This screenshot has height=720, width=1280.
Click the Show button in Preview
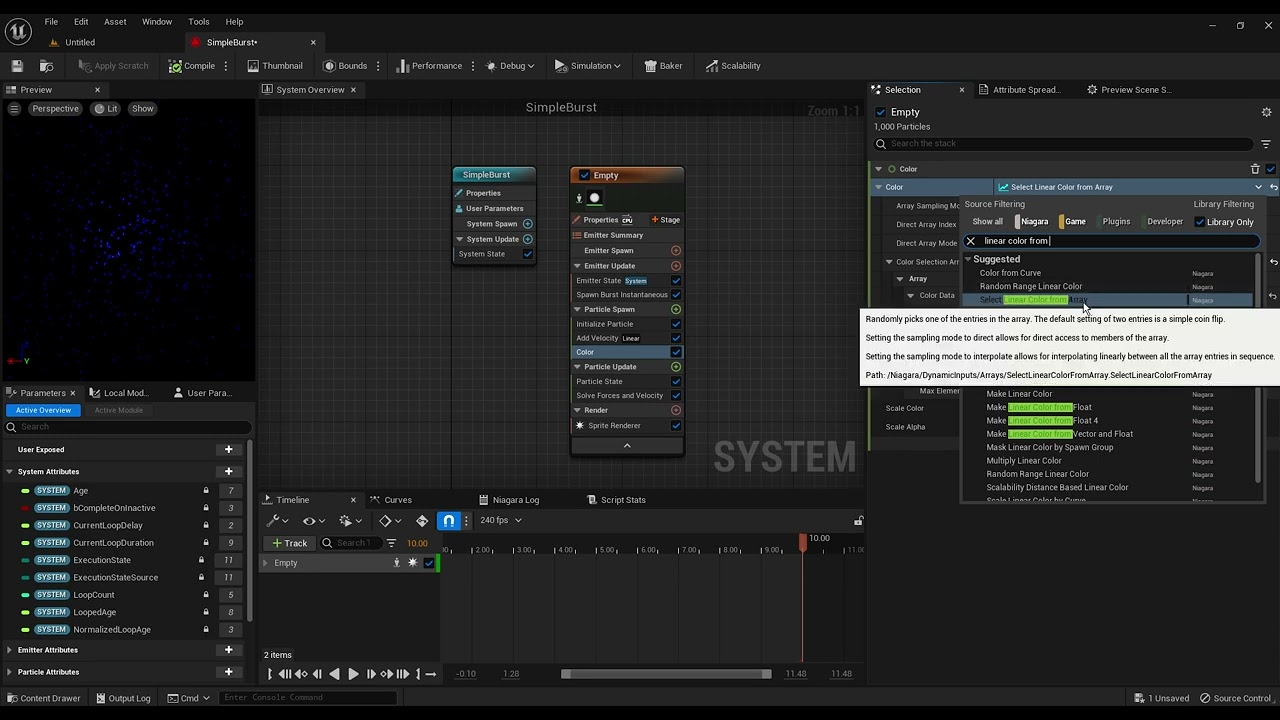pos(143,109)
